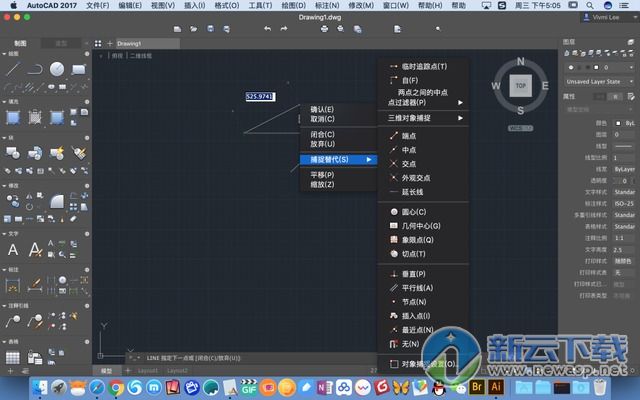
Task: Select the Rotate tool
Action: (x=29, y=207)
